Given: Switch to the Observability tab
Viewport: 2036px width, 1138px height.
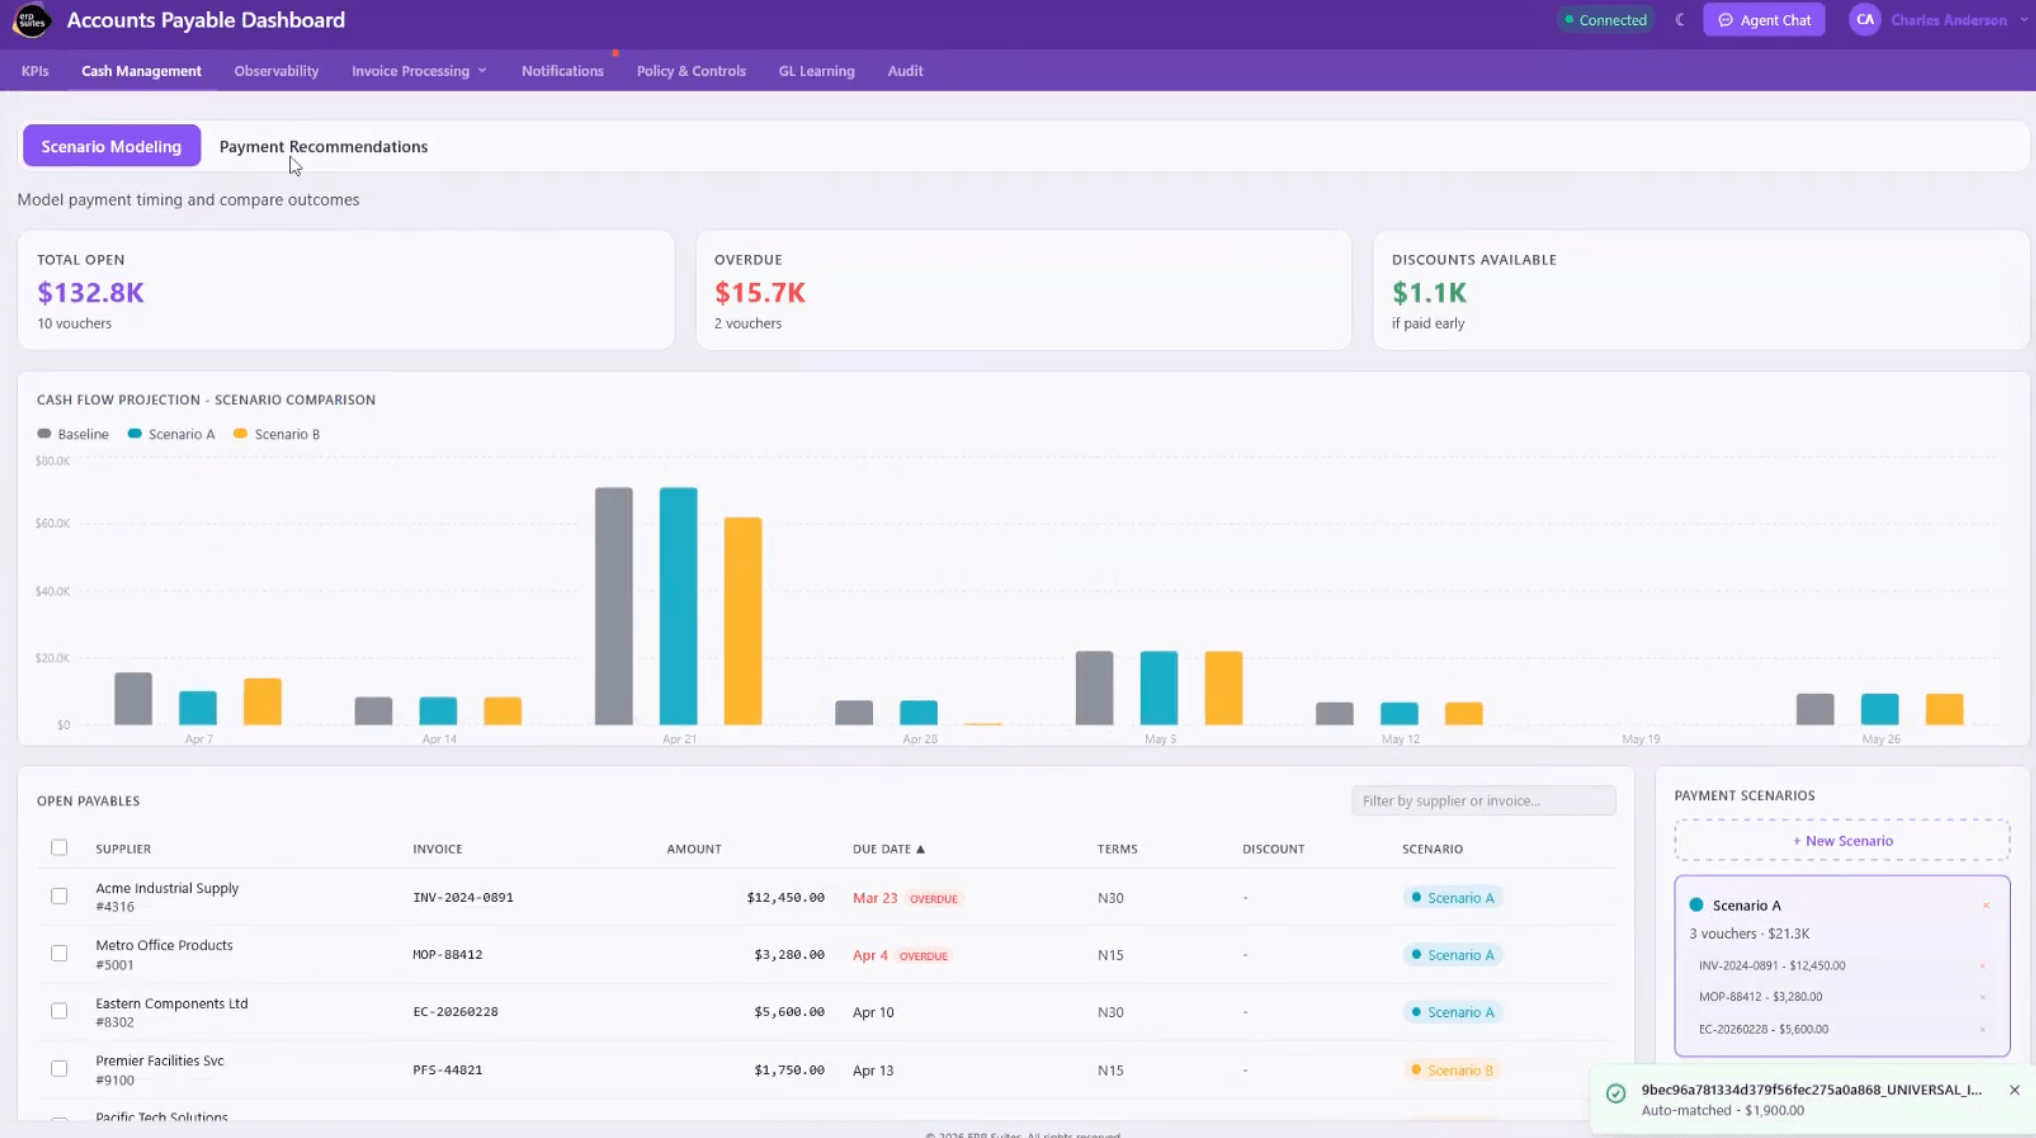Looking at the screenshot, I should 276,71.
